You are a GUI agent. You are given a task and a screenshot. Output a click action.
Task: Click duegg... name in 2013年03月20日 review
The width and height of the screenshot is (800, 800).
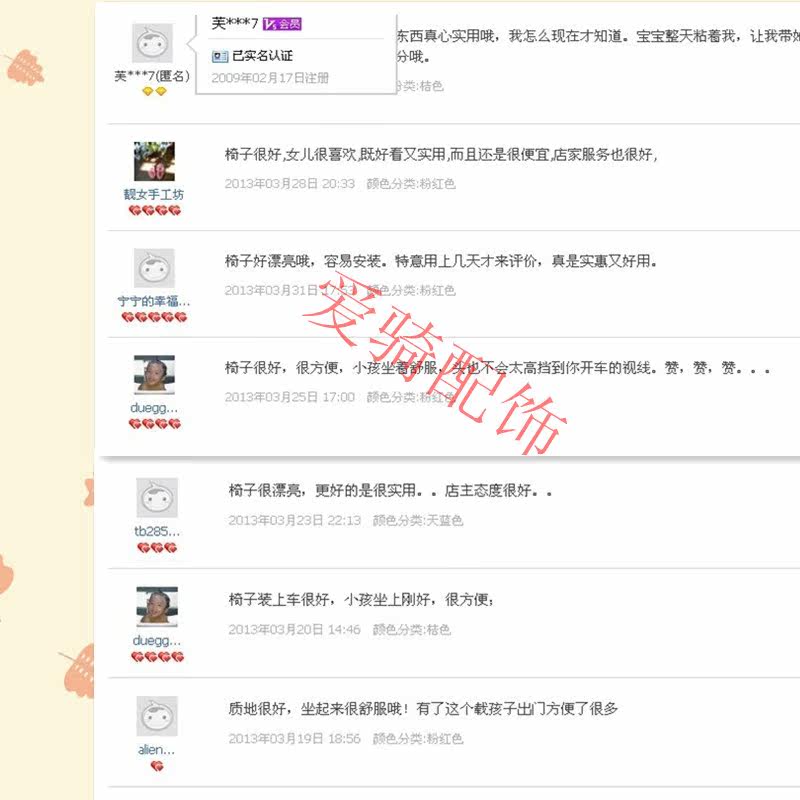[157, 640]
